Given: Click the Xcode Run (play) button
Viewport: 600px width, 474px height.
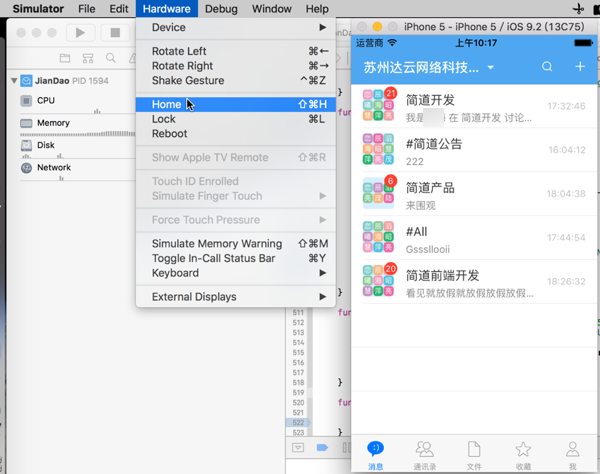Looking at the screenshot, I should (80, 33).
